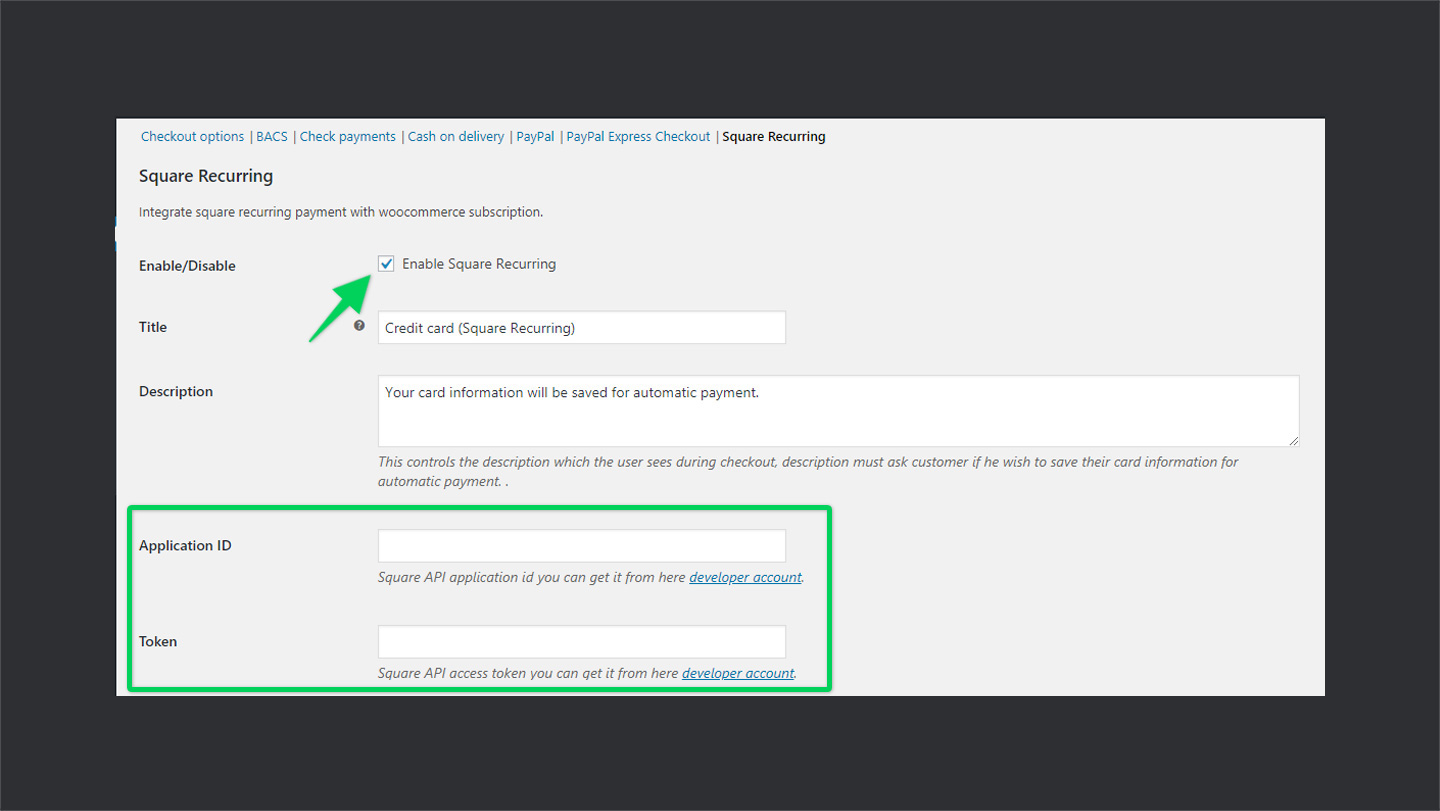Click the Token input field

click(582, 642)
